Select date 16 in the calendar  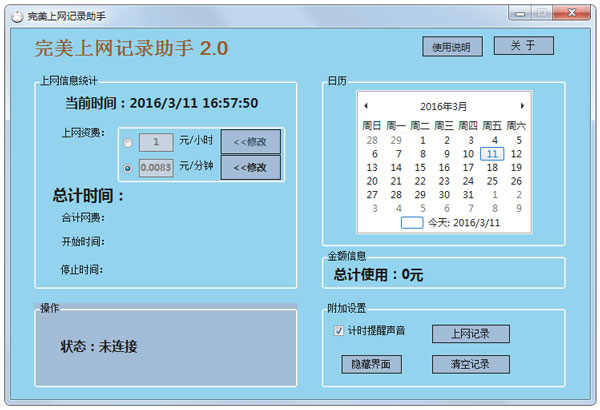(x=444, y=168)
